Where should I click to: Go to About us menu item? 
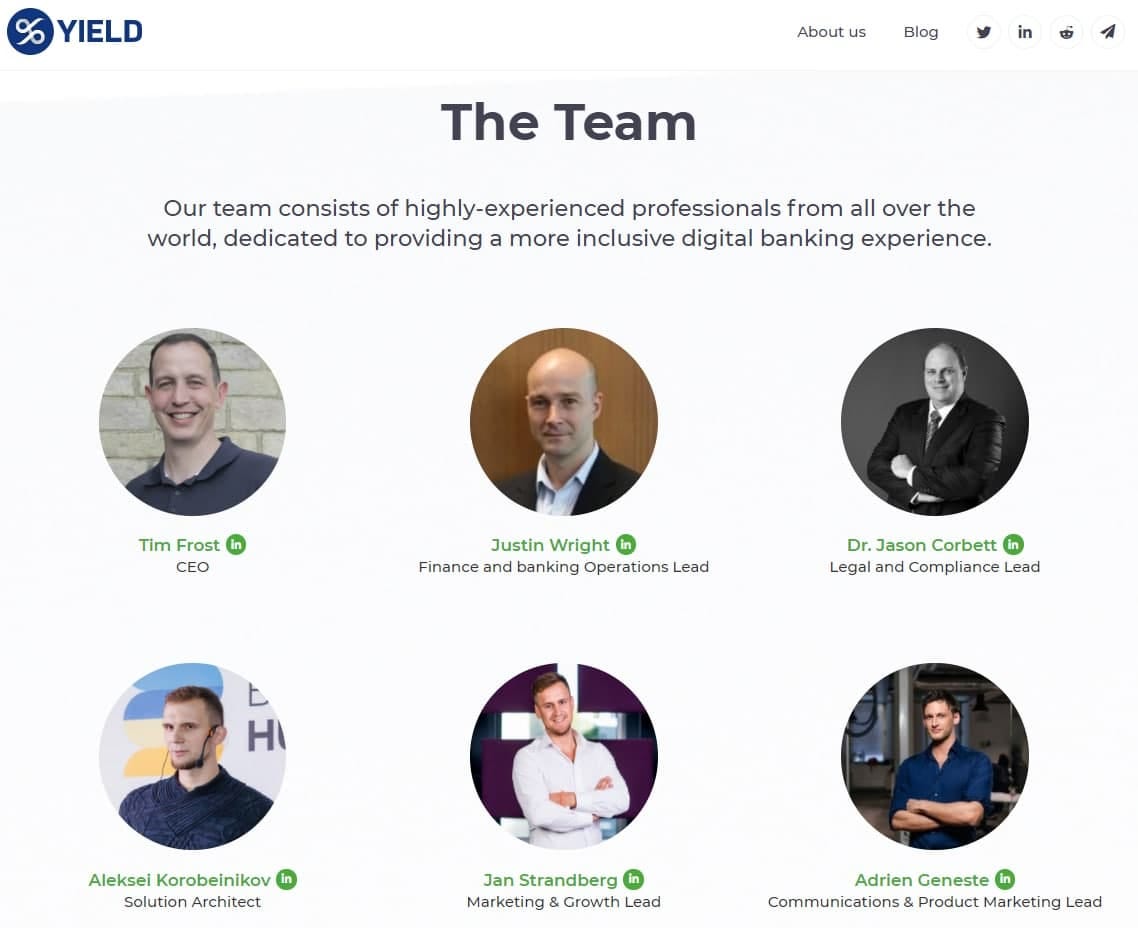tap(831, 32)
